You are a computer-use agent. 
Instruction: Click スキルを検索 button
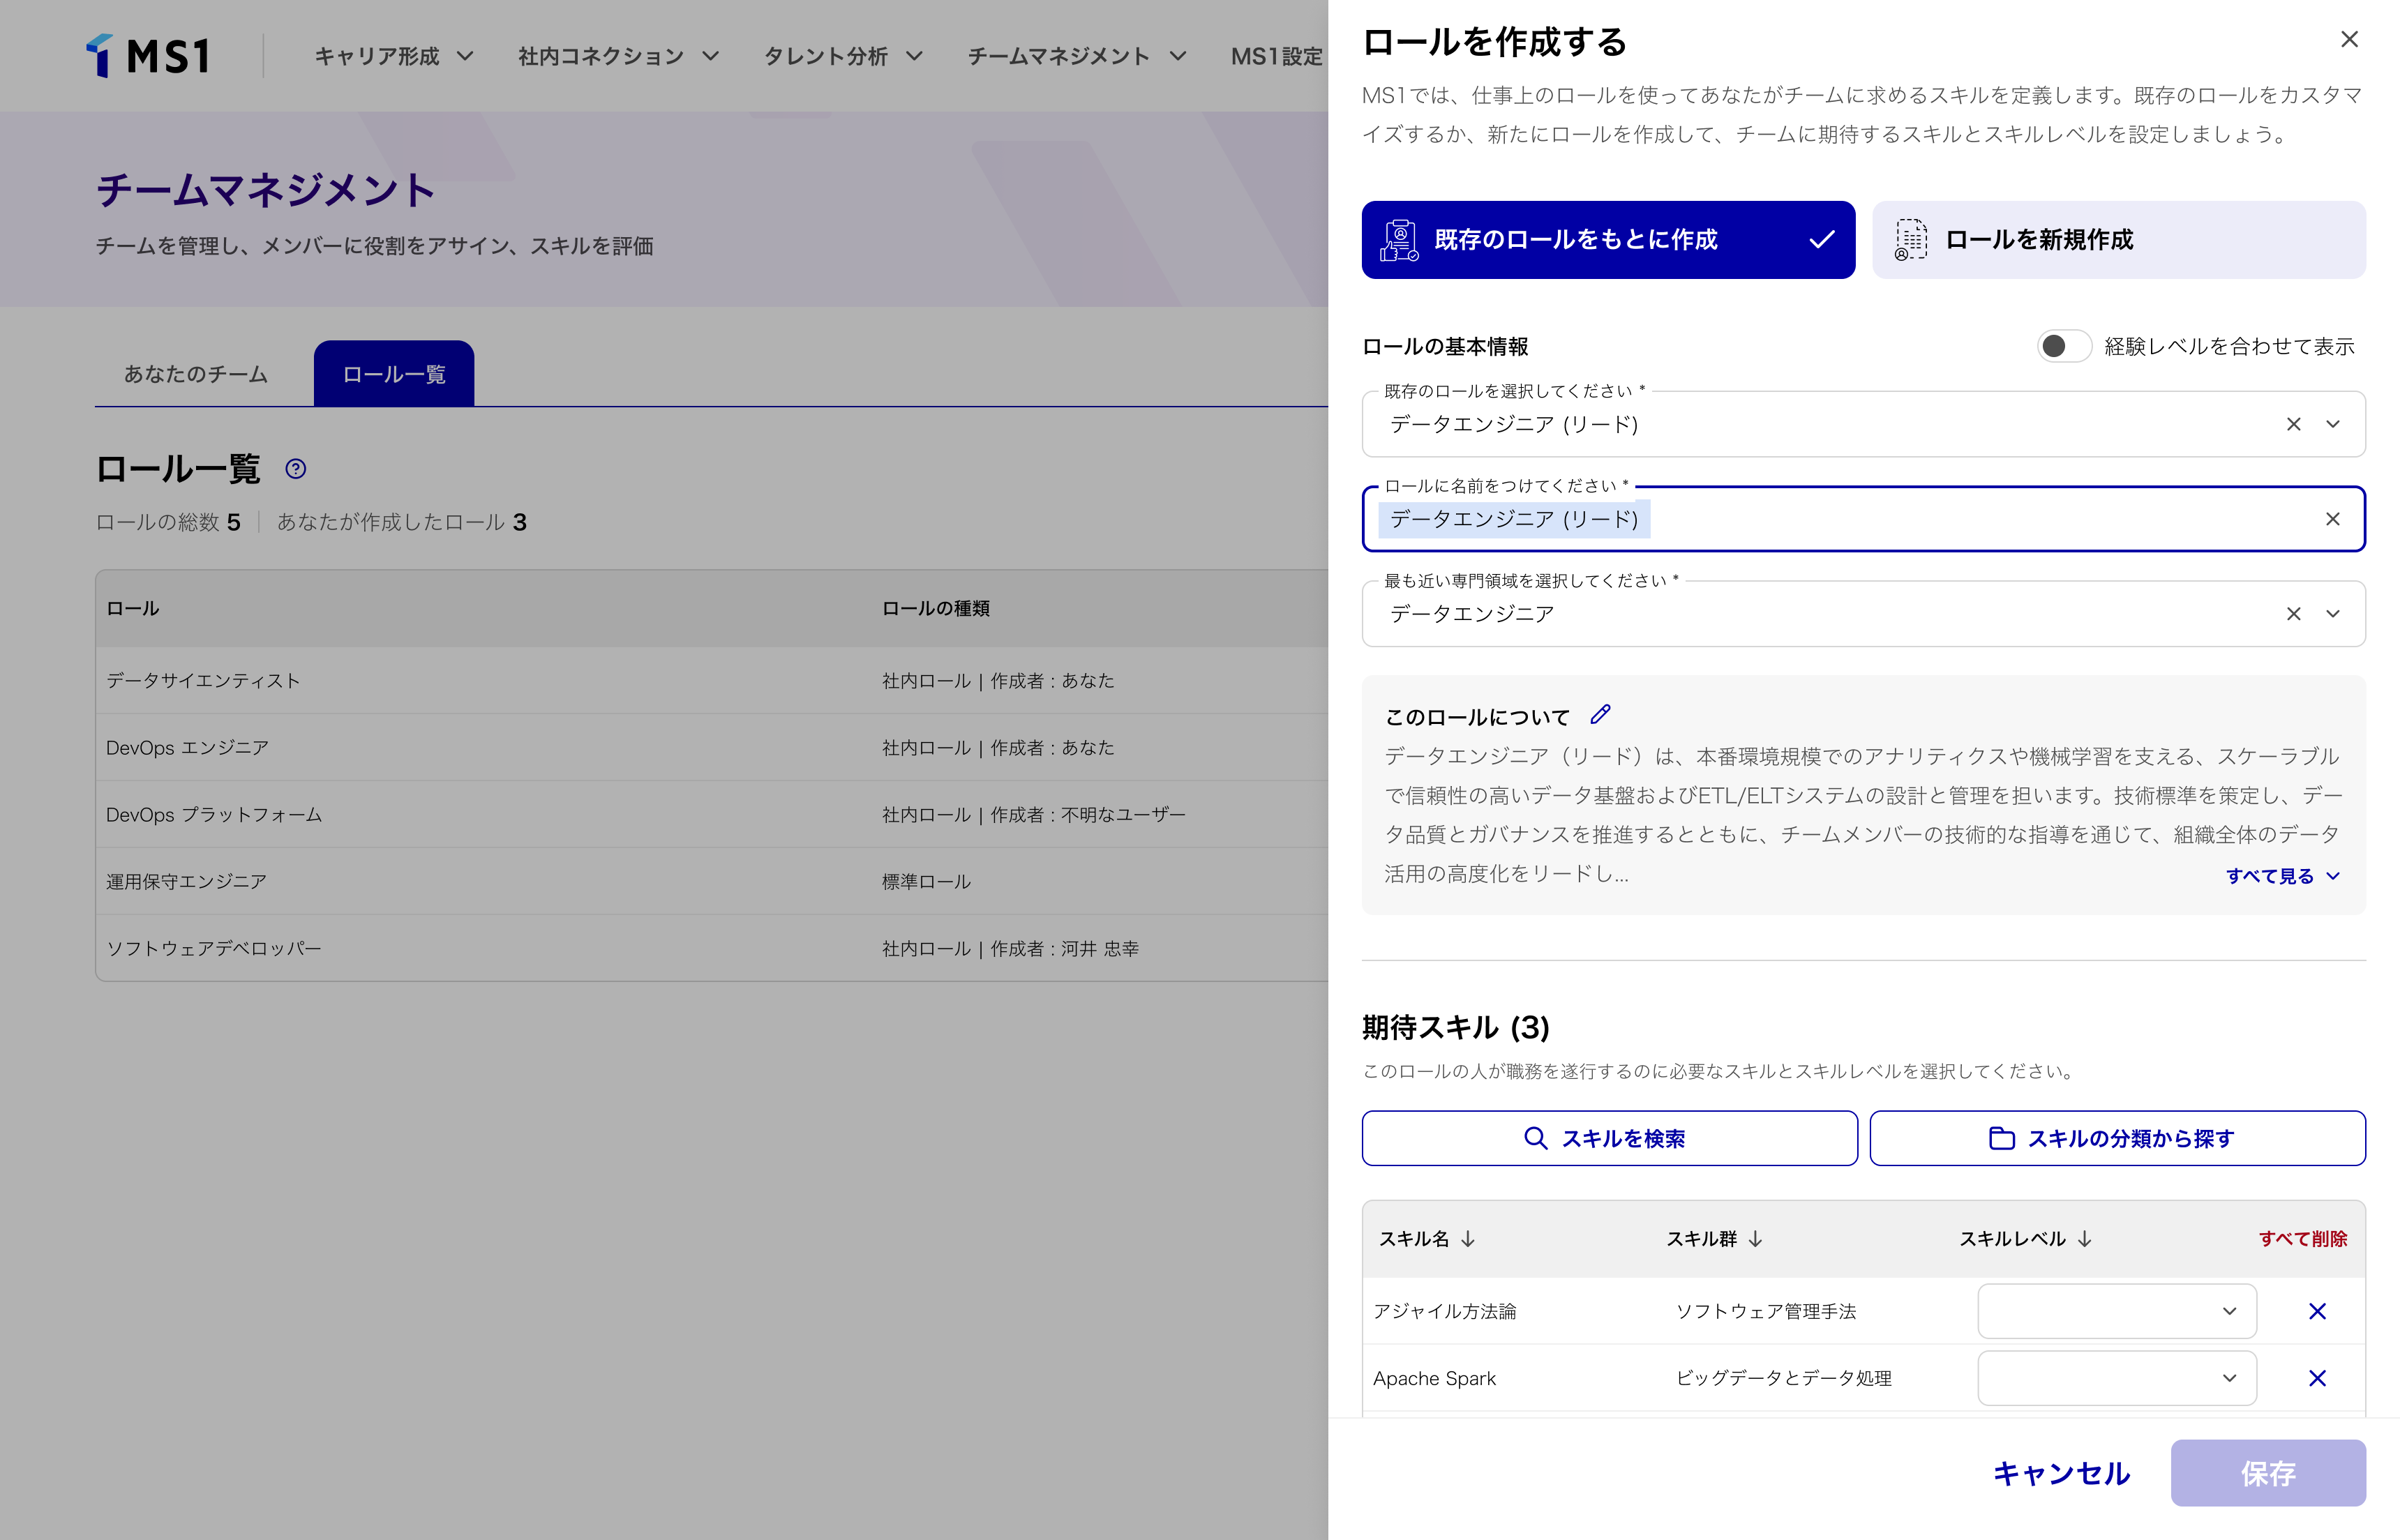tap(1609, 1138)
